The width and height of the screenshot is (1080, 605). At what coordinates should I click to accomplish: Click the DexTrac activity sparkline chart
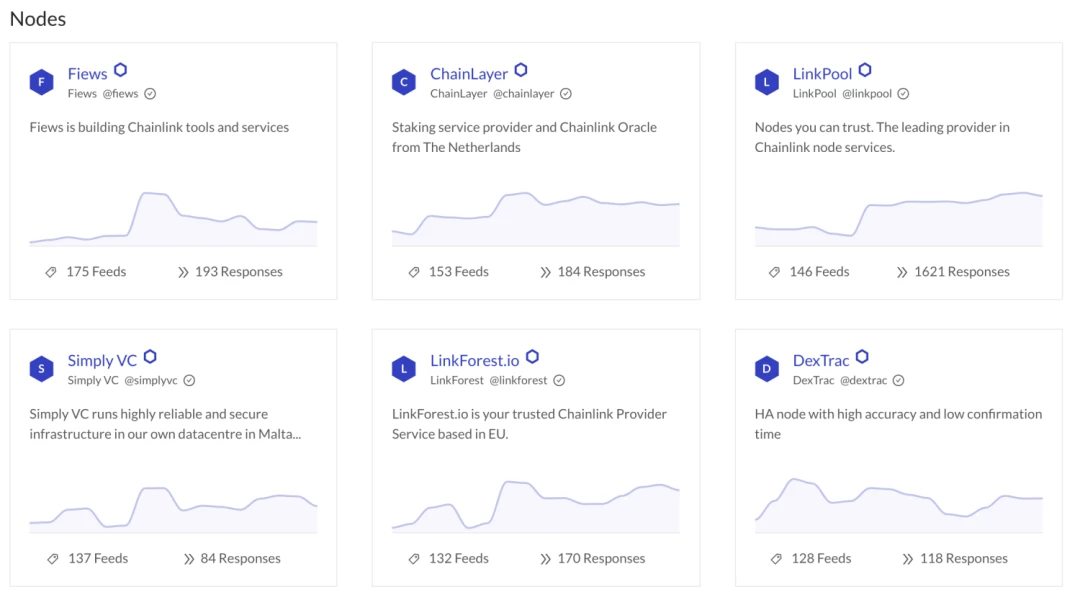899,505
